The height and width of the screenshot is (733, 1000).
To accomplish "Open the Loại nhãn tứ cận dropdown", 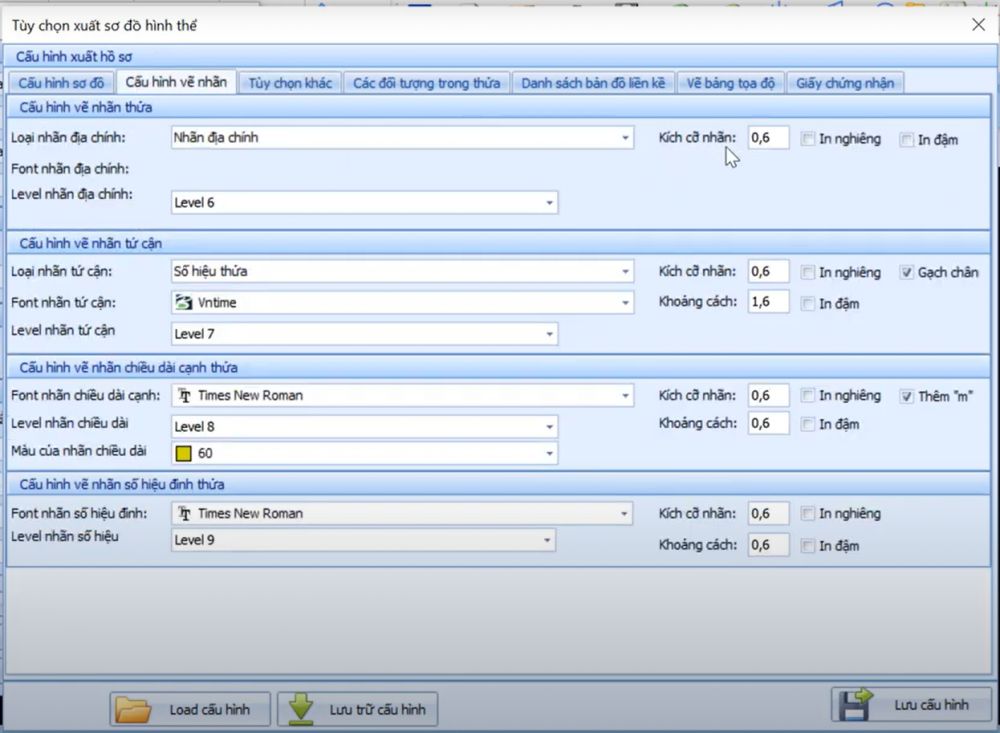I will [625, 272].
